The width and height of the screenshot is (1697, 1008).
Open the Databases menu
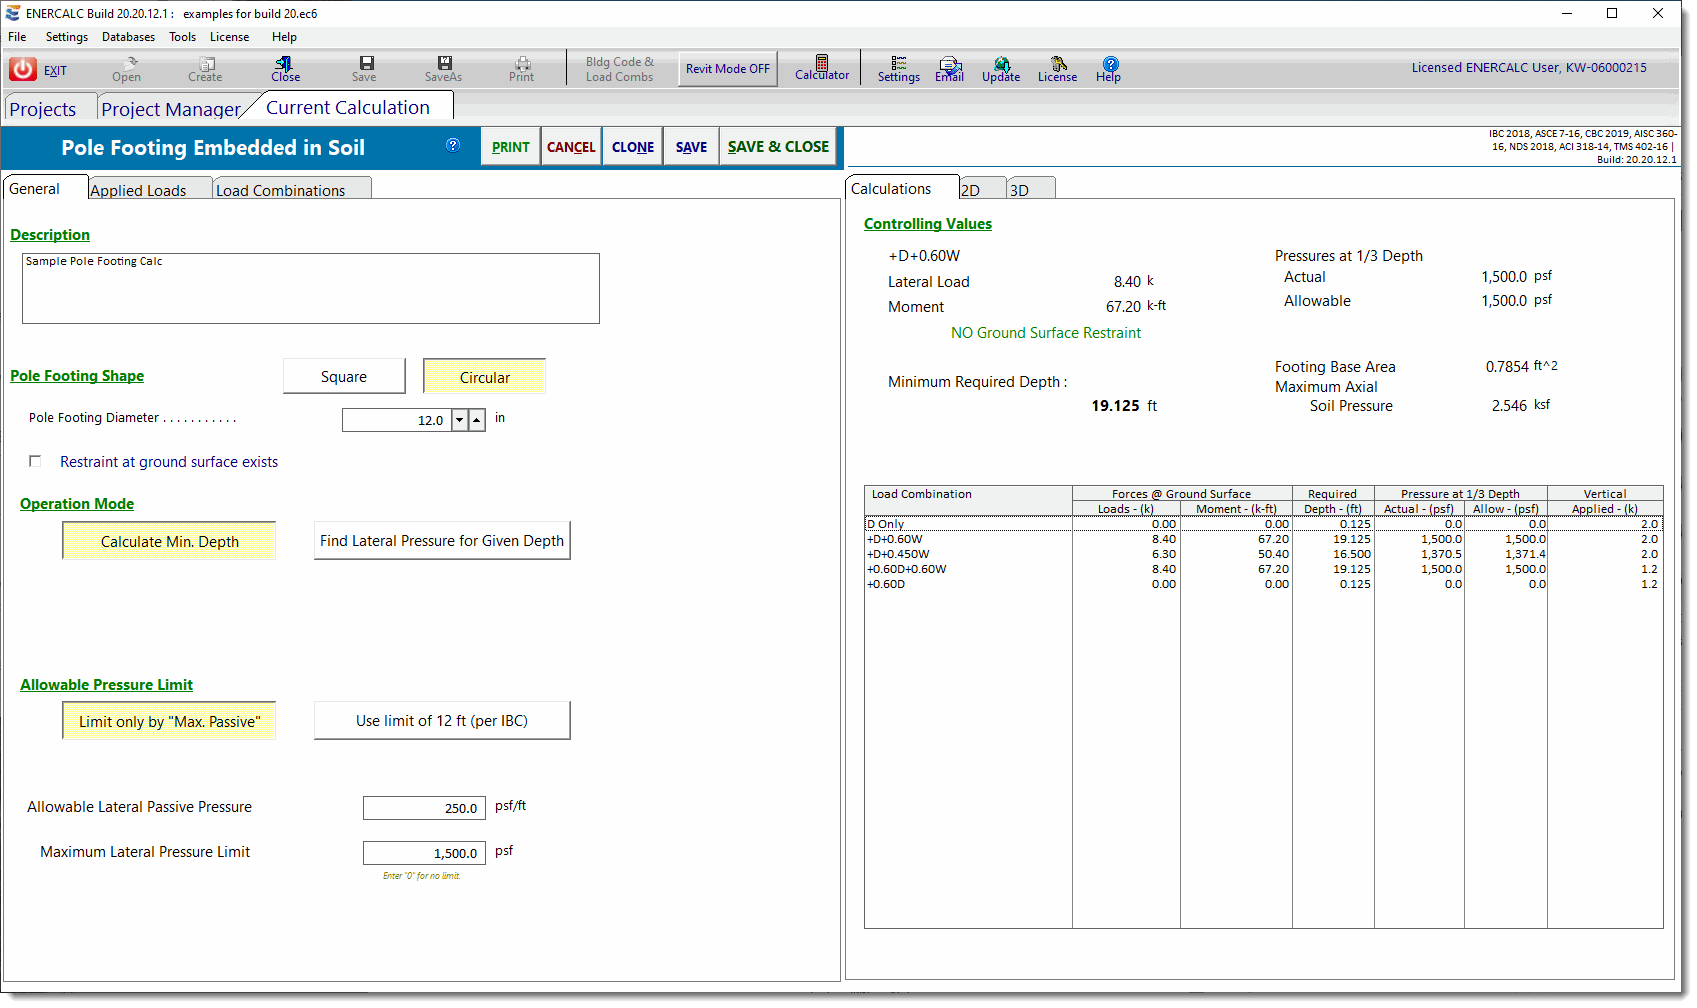(128, 37)
